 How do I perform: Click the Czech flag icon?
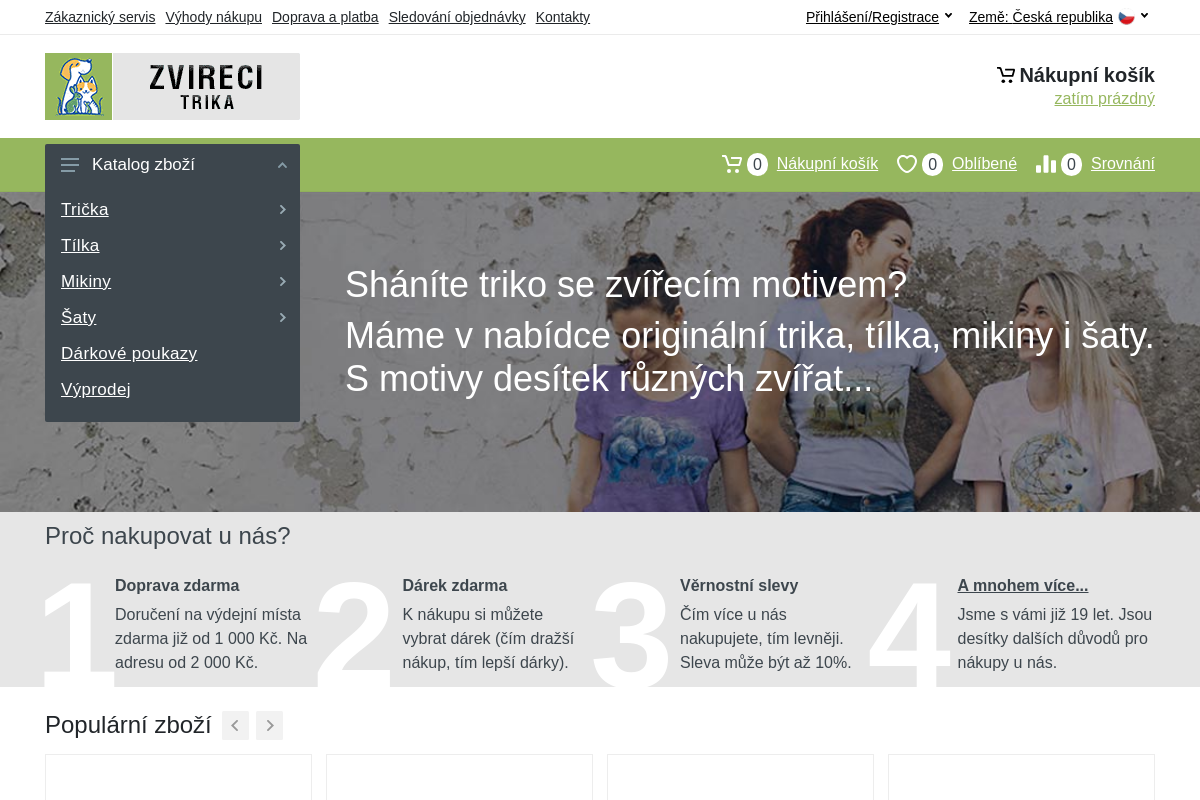[x=1126, y=16]
